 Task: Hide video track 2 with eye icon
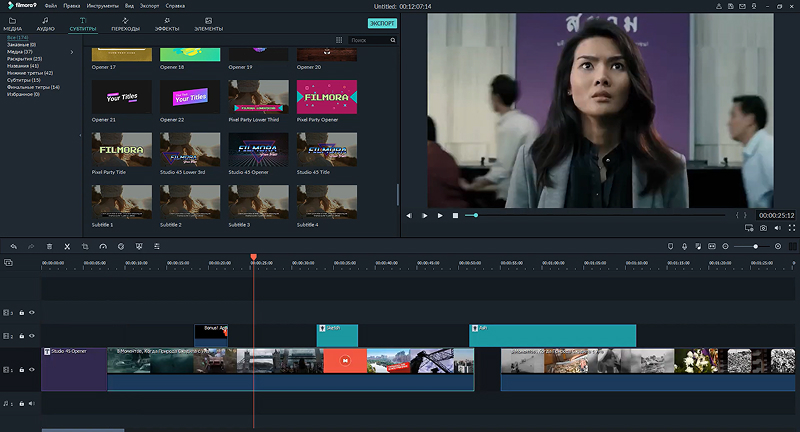[32, 336]
